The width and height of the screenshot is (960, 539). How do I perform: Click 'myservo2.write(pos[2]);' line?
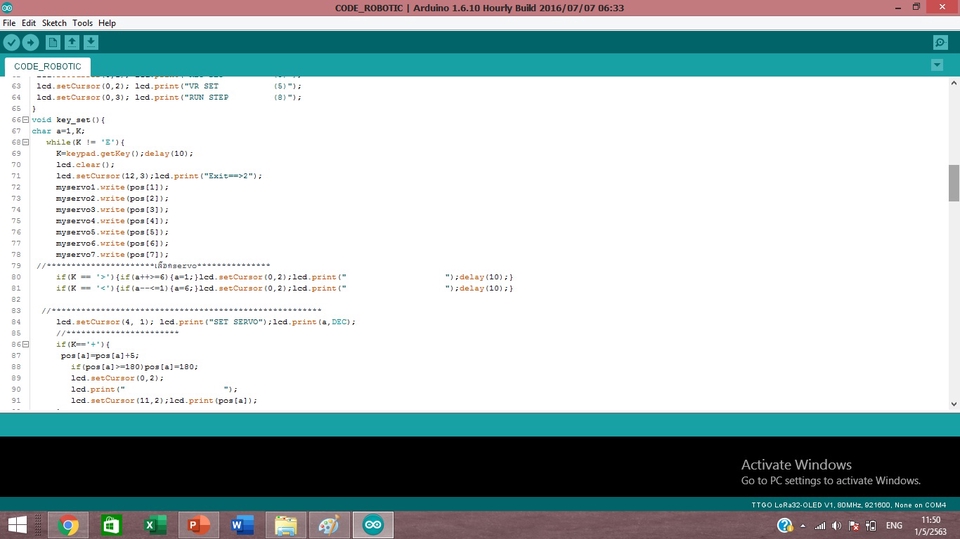tap(112, 198)
